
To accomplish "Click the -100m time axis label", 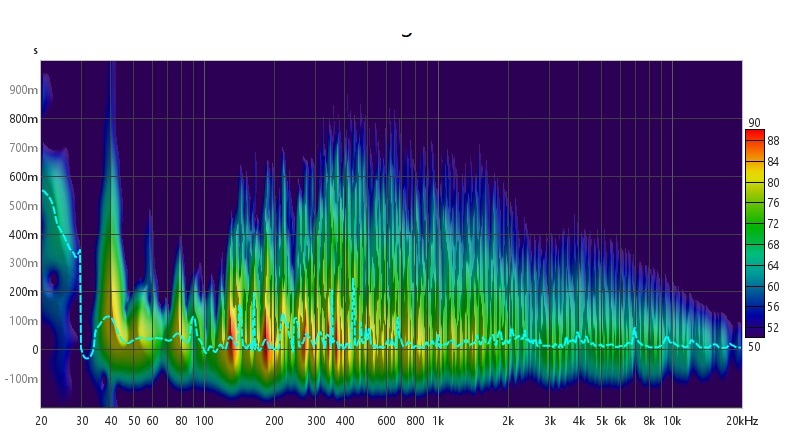I will pyautogui.click(x=22, y=379).
